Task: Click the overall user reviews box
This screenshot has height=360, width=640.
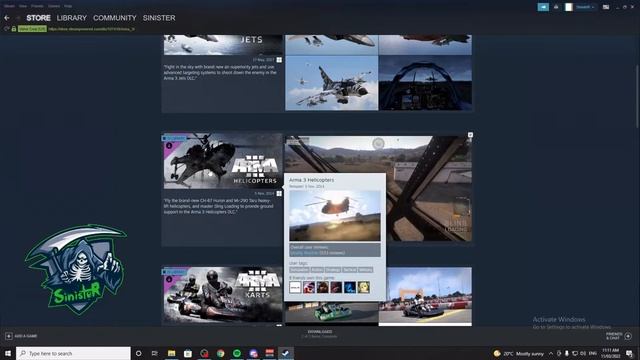Action: pyautogui.click(x=335, y=250)
